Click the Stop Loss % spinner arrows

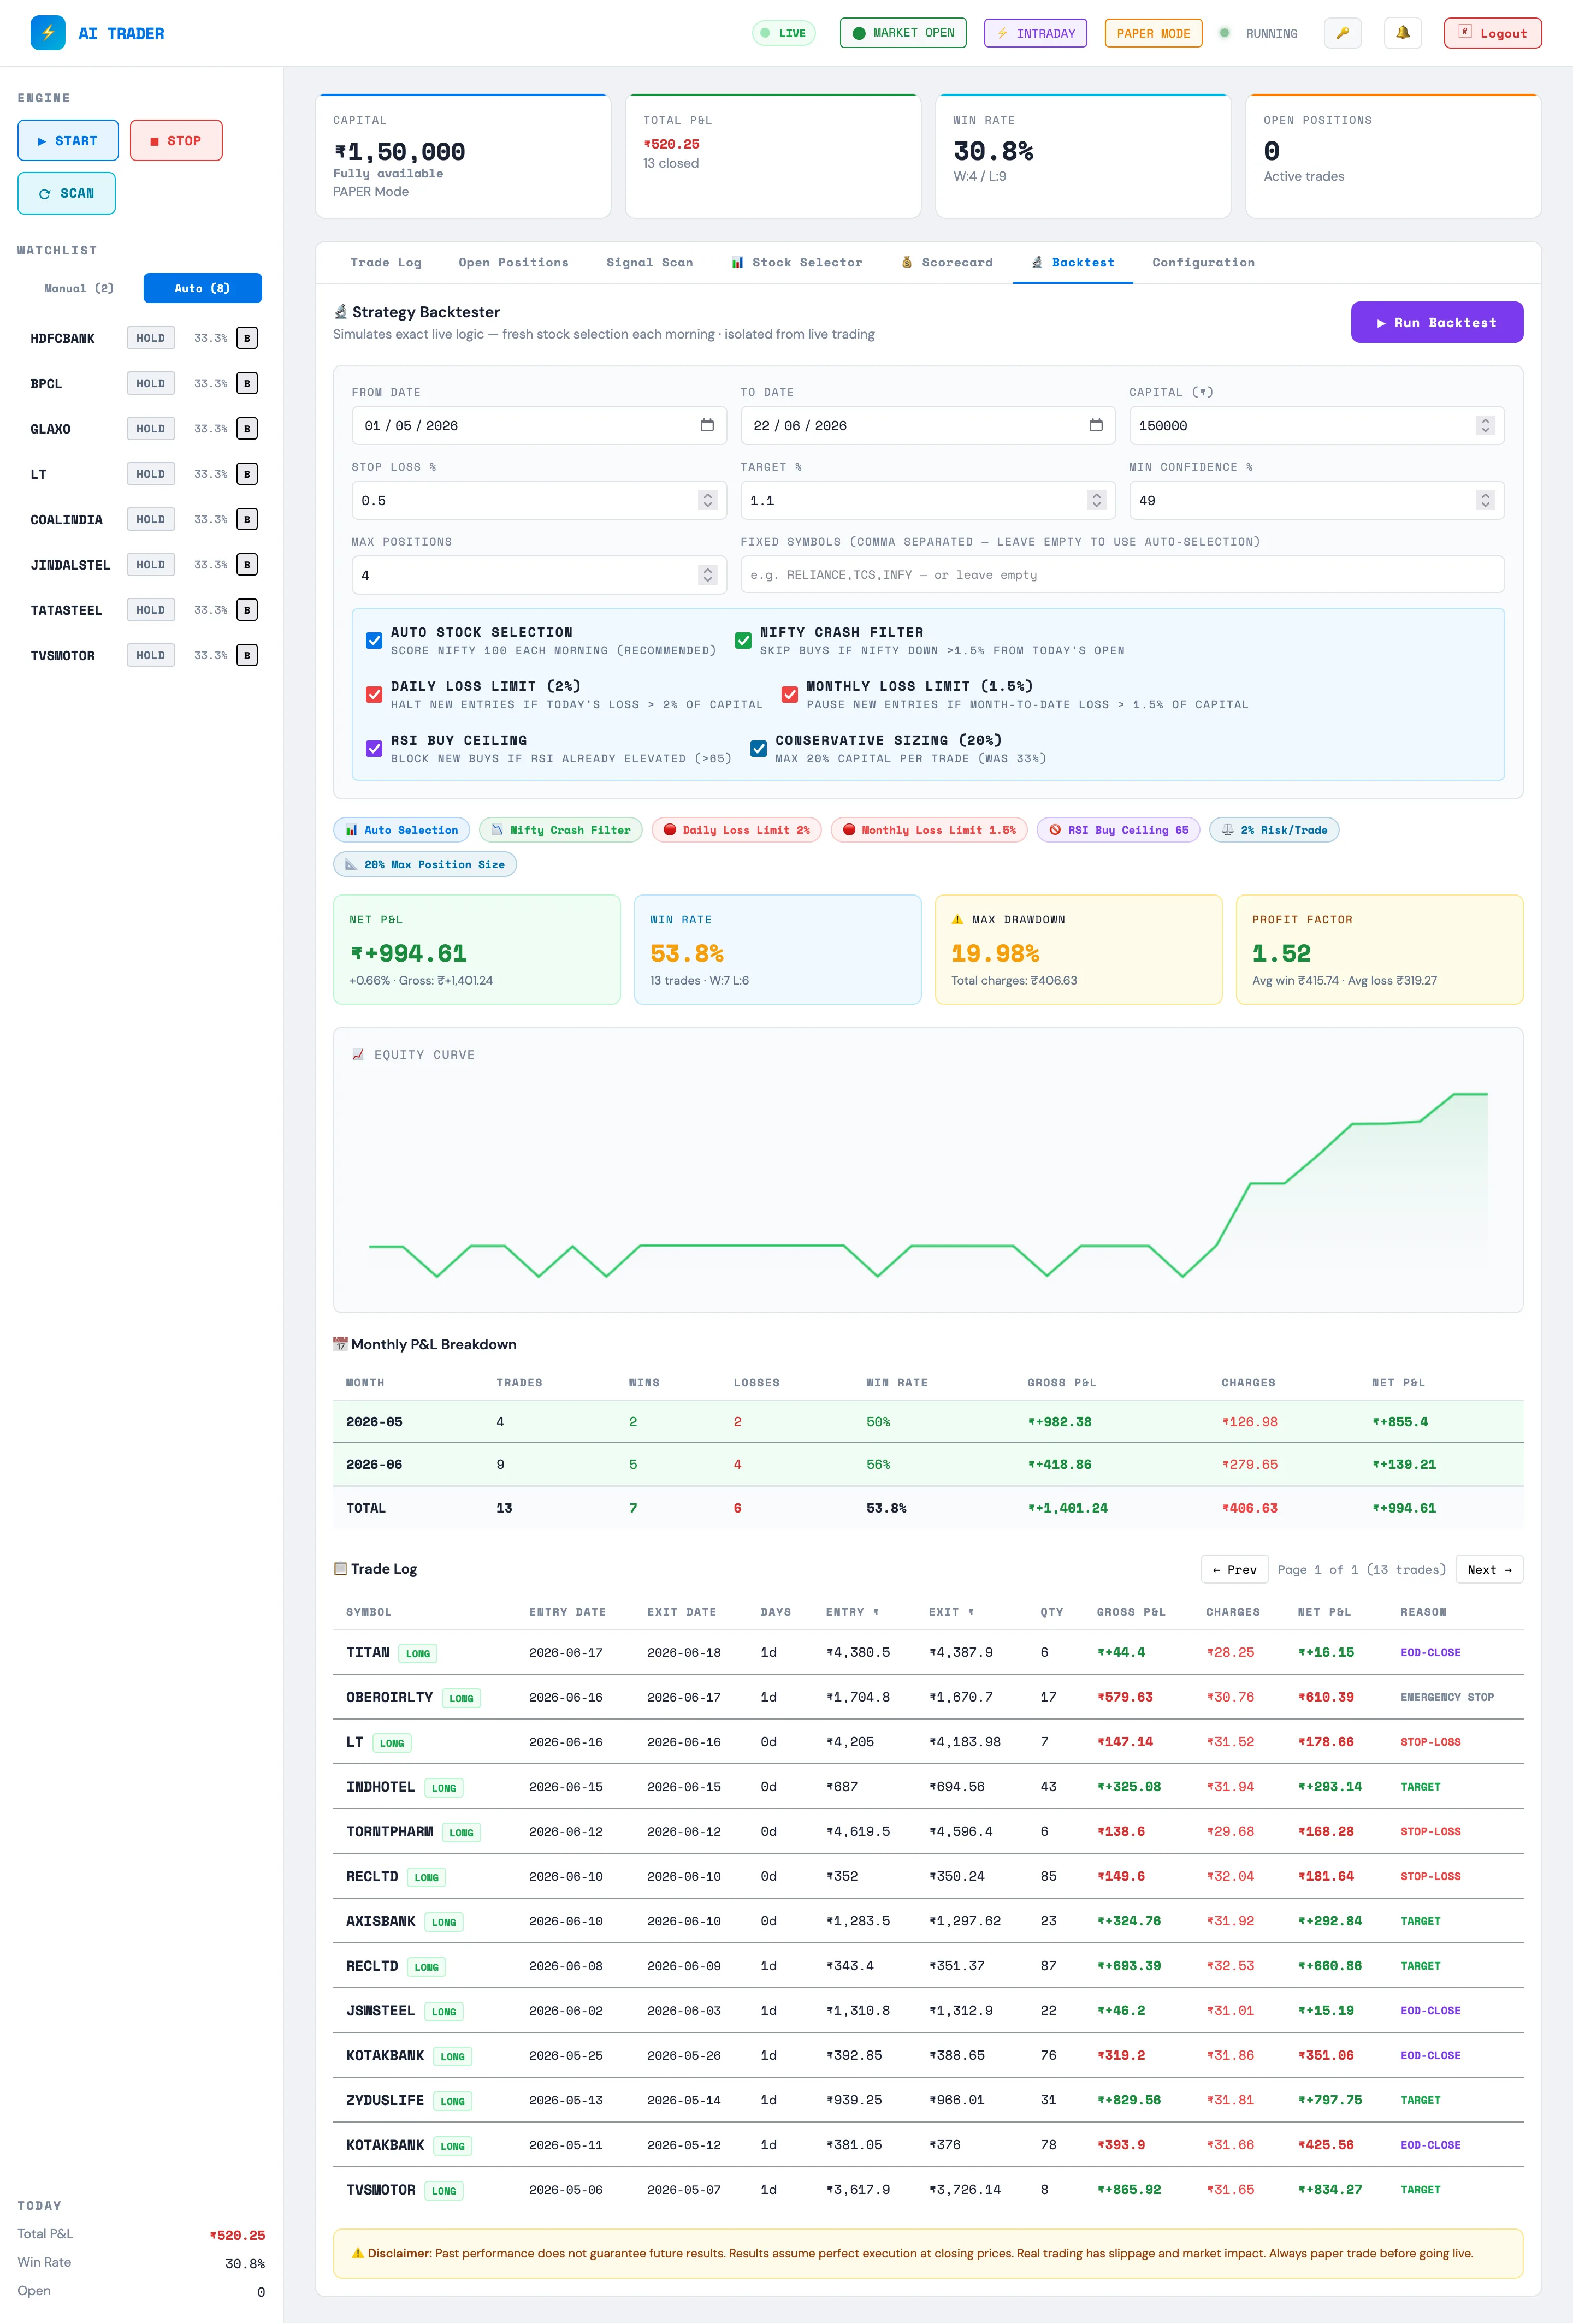pos(707,500)
